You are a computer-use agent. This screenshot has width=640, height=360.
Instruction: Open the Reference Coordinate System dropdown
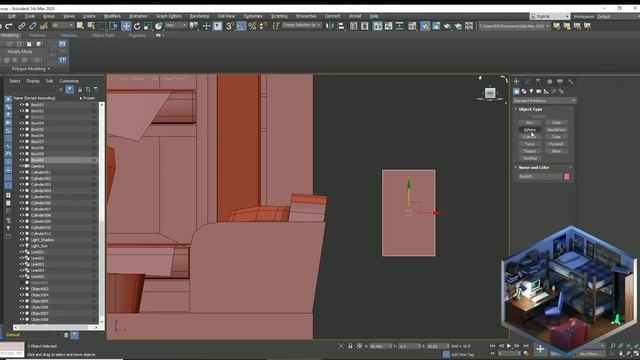click(176, 26)
